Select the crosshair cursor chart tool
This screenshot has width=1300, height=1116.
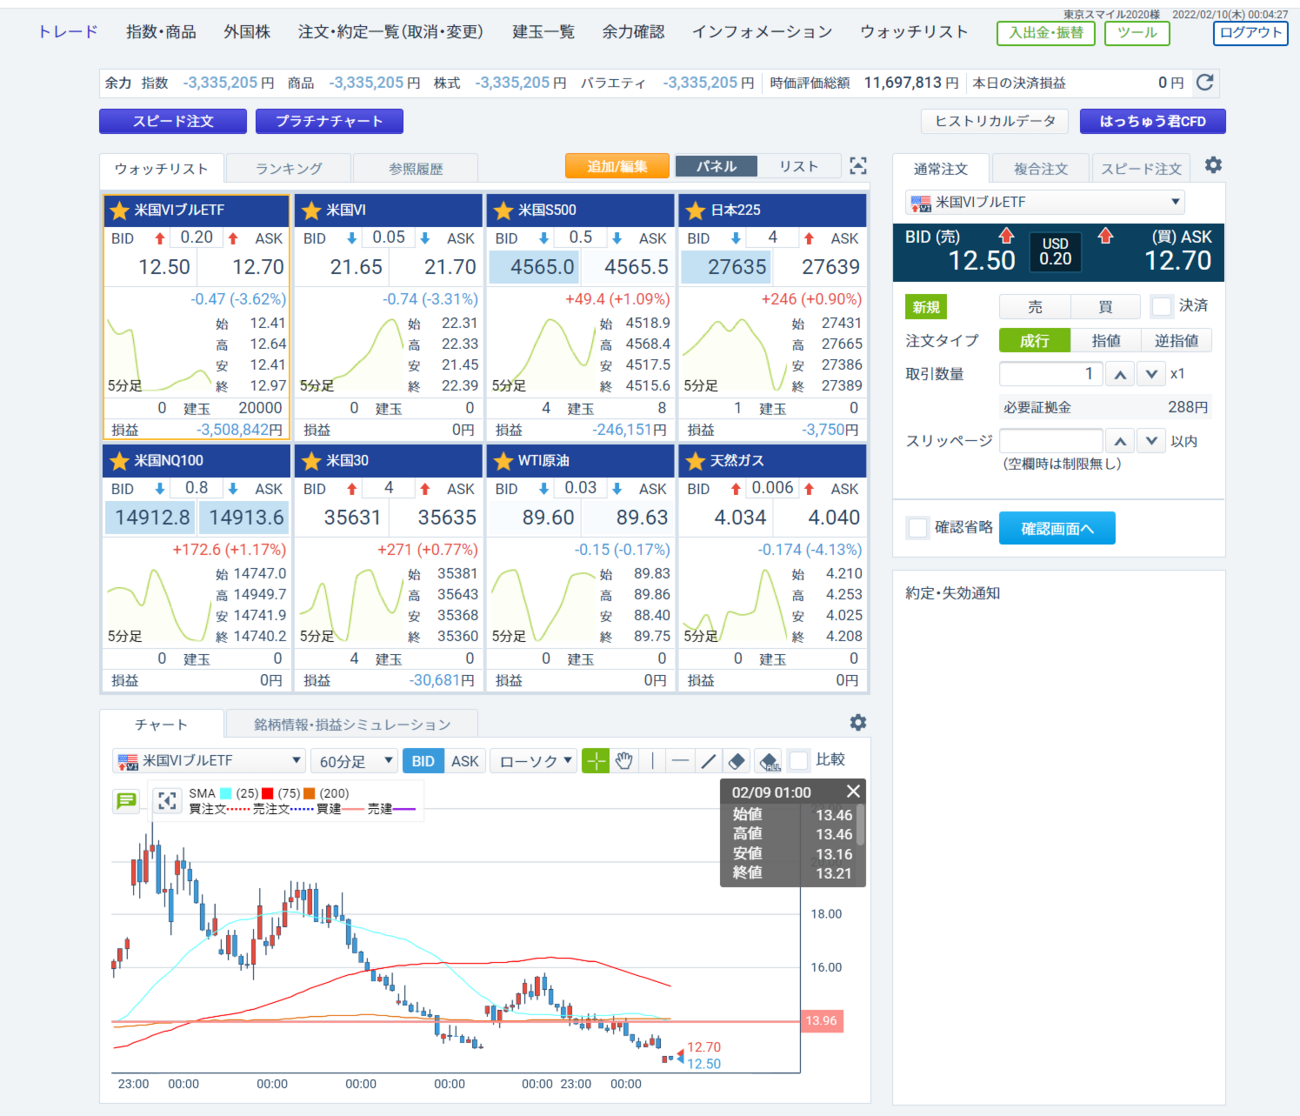point(596,761)
